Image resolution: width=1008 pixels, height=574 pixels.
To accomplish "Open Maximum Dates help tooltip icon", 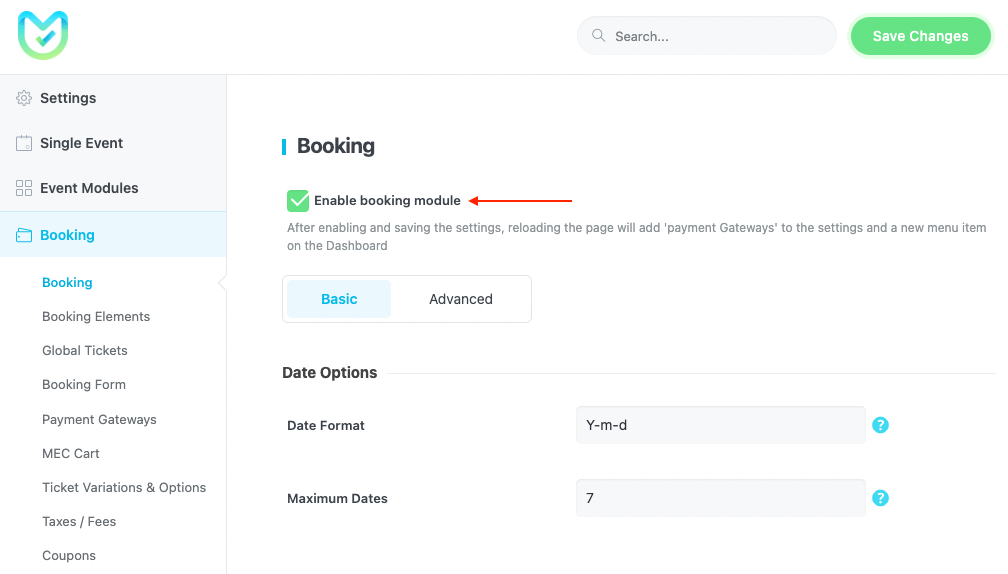I will pos(880,498).
